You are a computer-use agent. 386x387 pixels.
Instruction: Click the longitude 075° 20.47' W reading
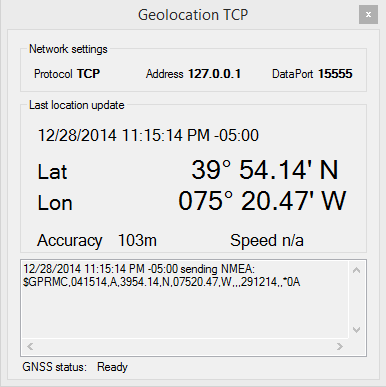pyautogui.click(x=262, y=201)
